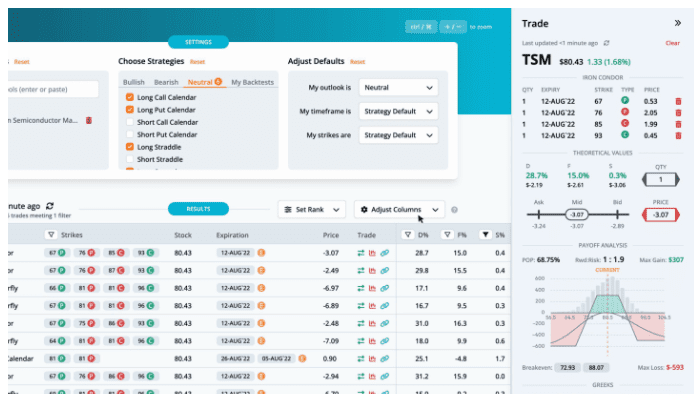The width and height of the screenshot is (698, 416).
Task: Check the Short Straddle strategy
Action: [x=130, y=159]
